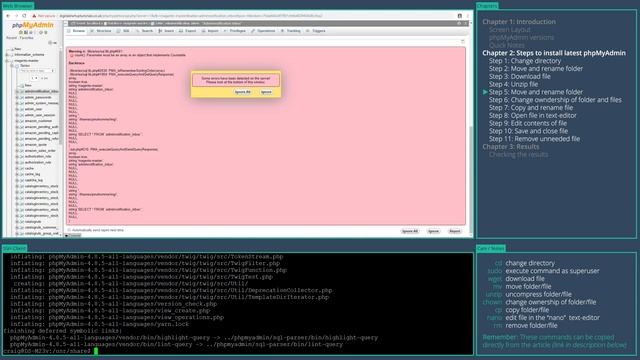
Task: Switch to the Structure tab
Action: click(x=101, y=31)
